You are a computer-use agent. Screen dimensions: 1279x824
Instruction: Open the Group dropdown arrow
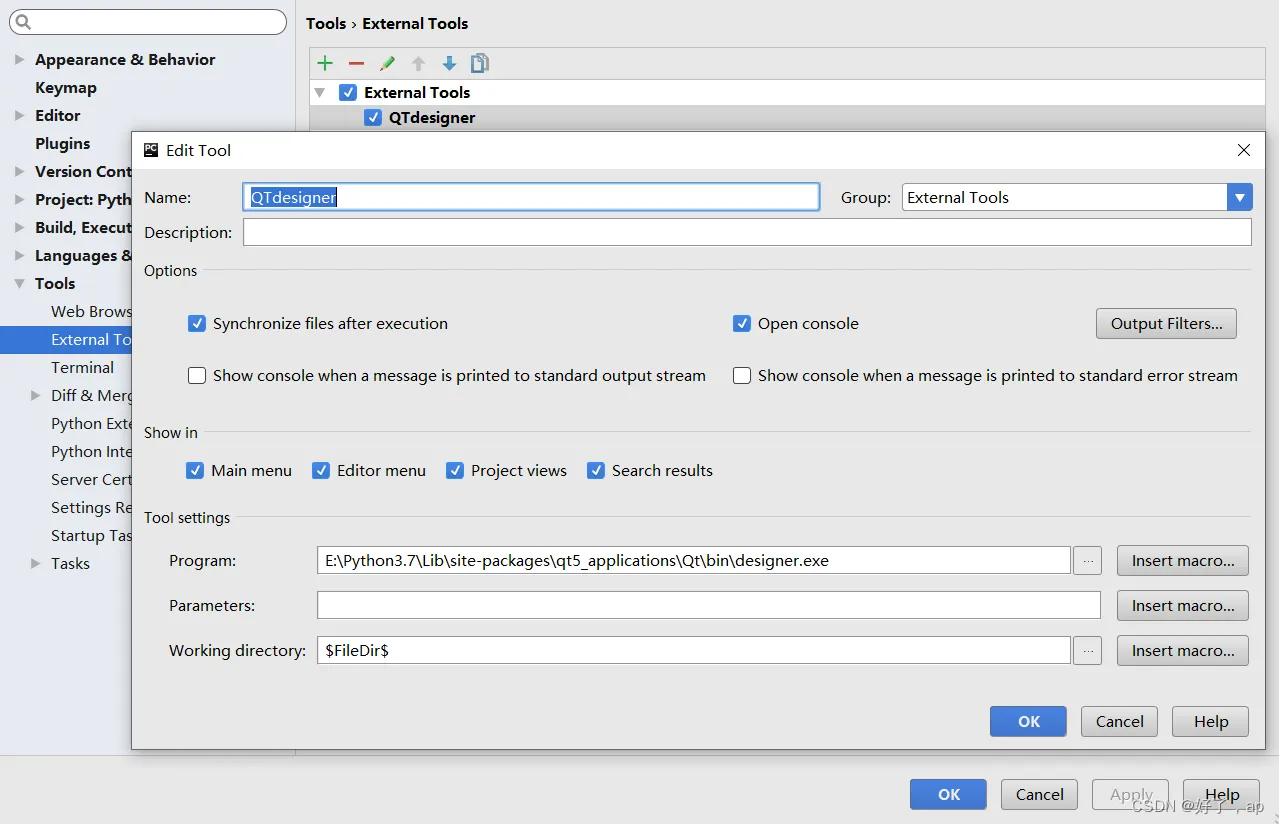pyautogui.click(x=1240, y=198)
